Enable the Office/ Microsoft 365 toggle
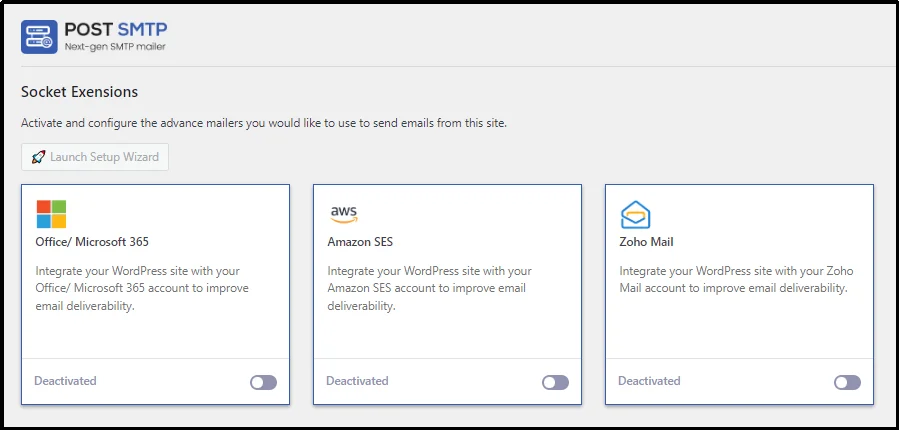Screen dimensions: 899x430 click(263, 382)
